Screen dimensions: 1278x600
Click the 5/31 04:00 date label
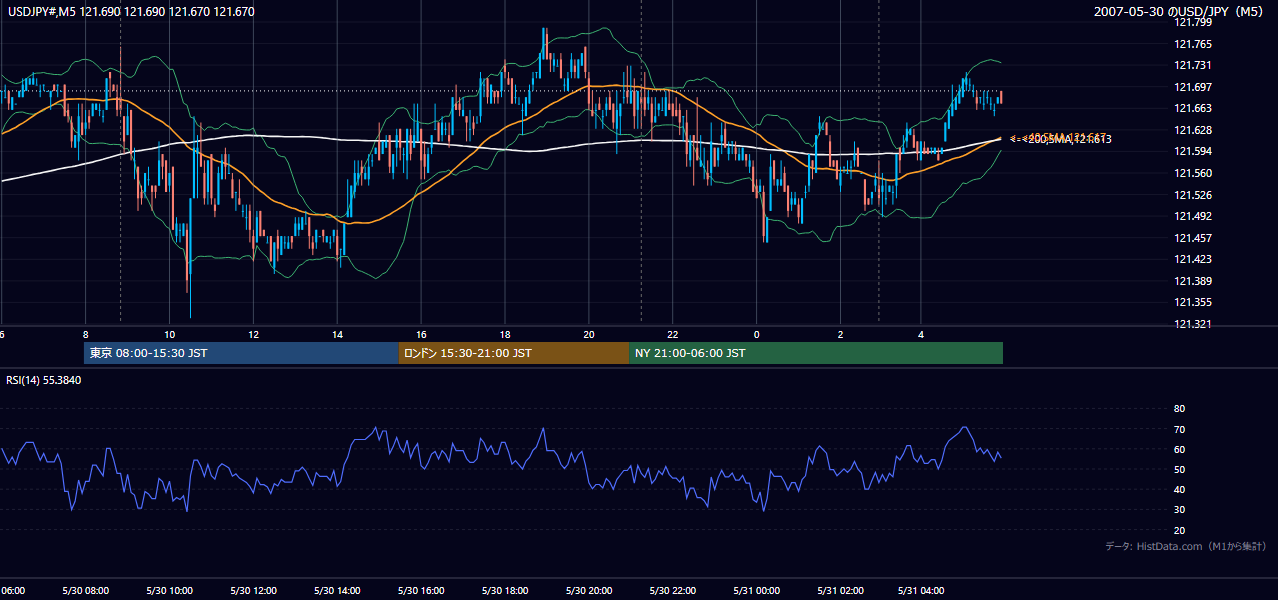(x=923, y=591)
